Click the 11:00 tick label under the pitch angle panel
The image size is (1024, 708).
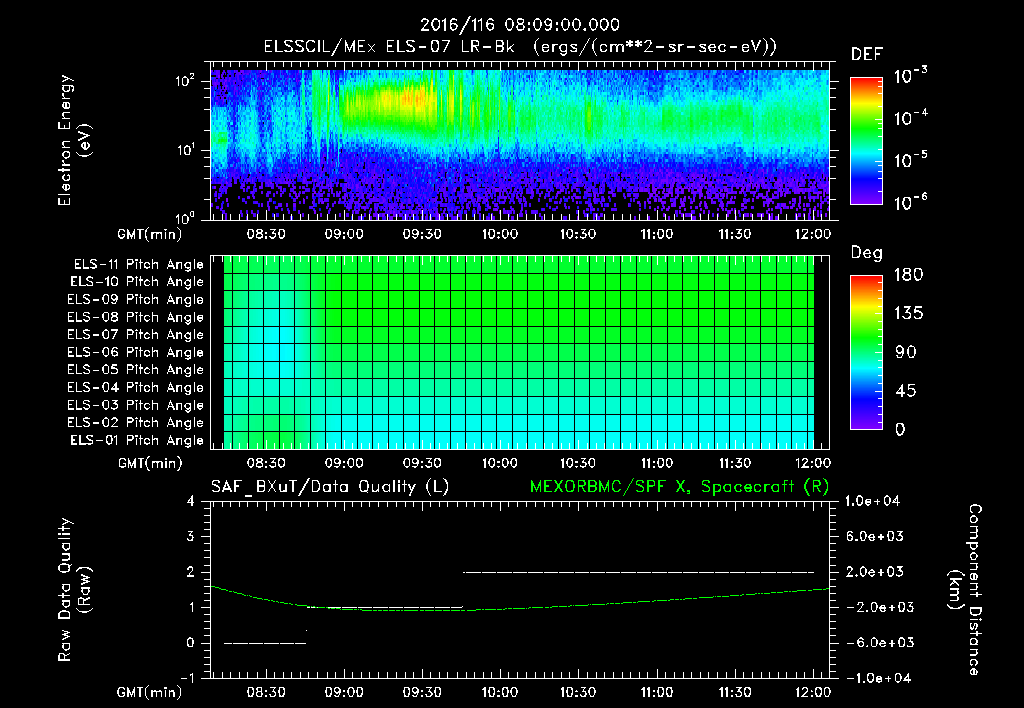point(656,463)
